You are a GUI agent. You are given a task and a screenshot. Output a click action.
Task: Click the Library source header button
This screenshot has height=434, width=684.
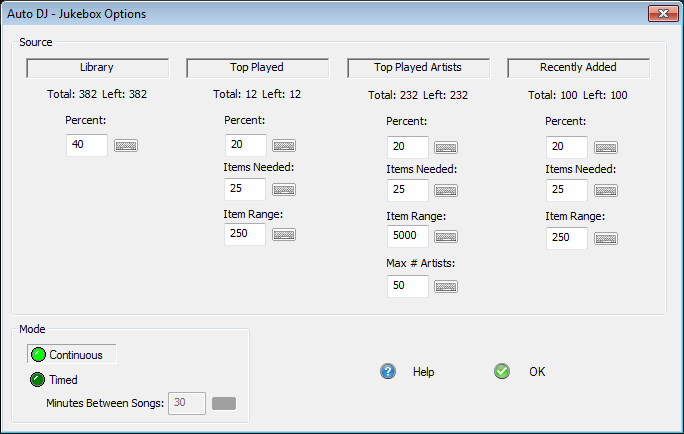(97, 68)
